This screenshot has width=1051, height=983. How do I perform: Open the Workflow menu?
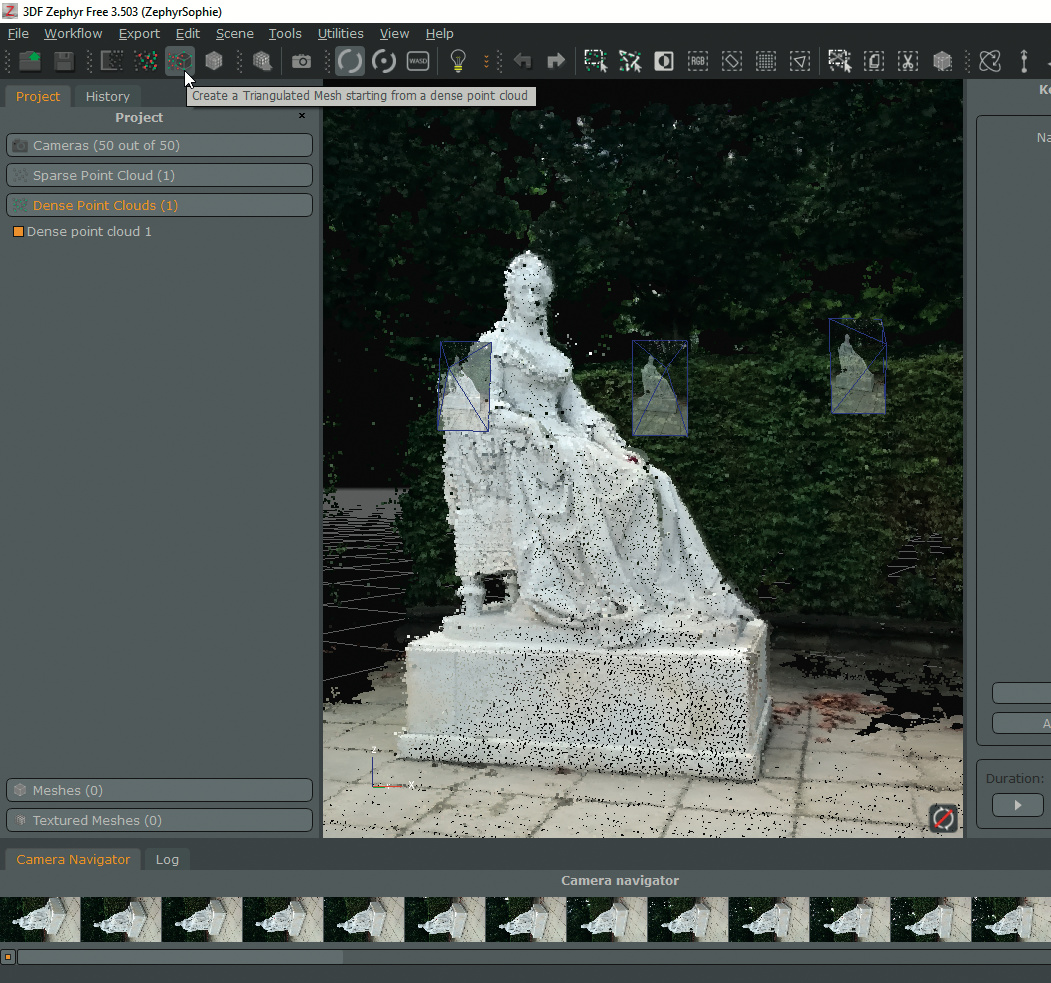tap(73, 34)
